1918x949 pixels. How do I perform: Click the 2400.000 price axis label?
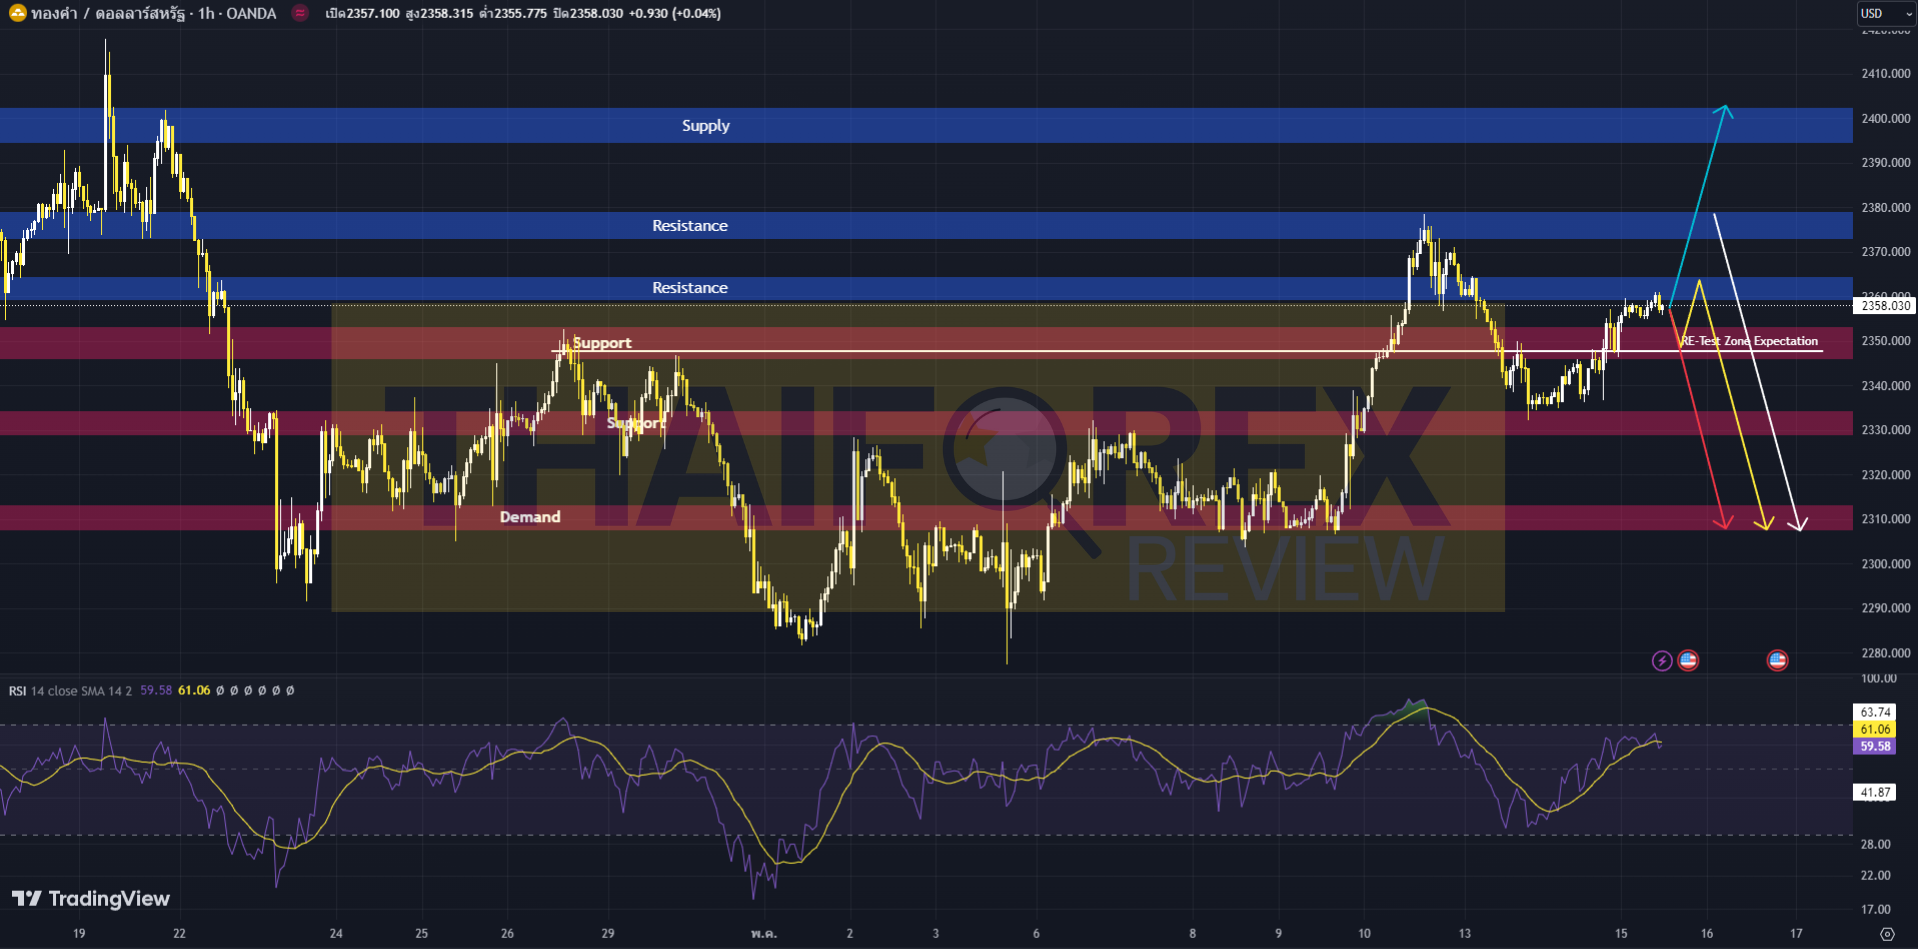coord(1886,119)
